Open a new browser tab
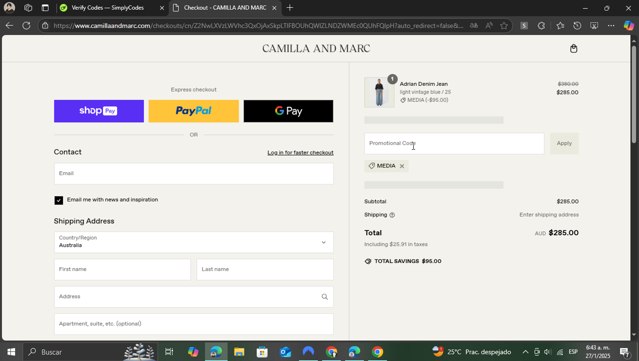Viewport: 639px width, 361px height. (x=290, y=8)
